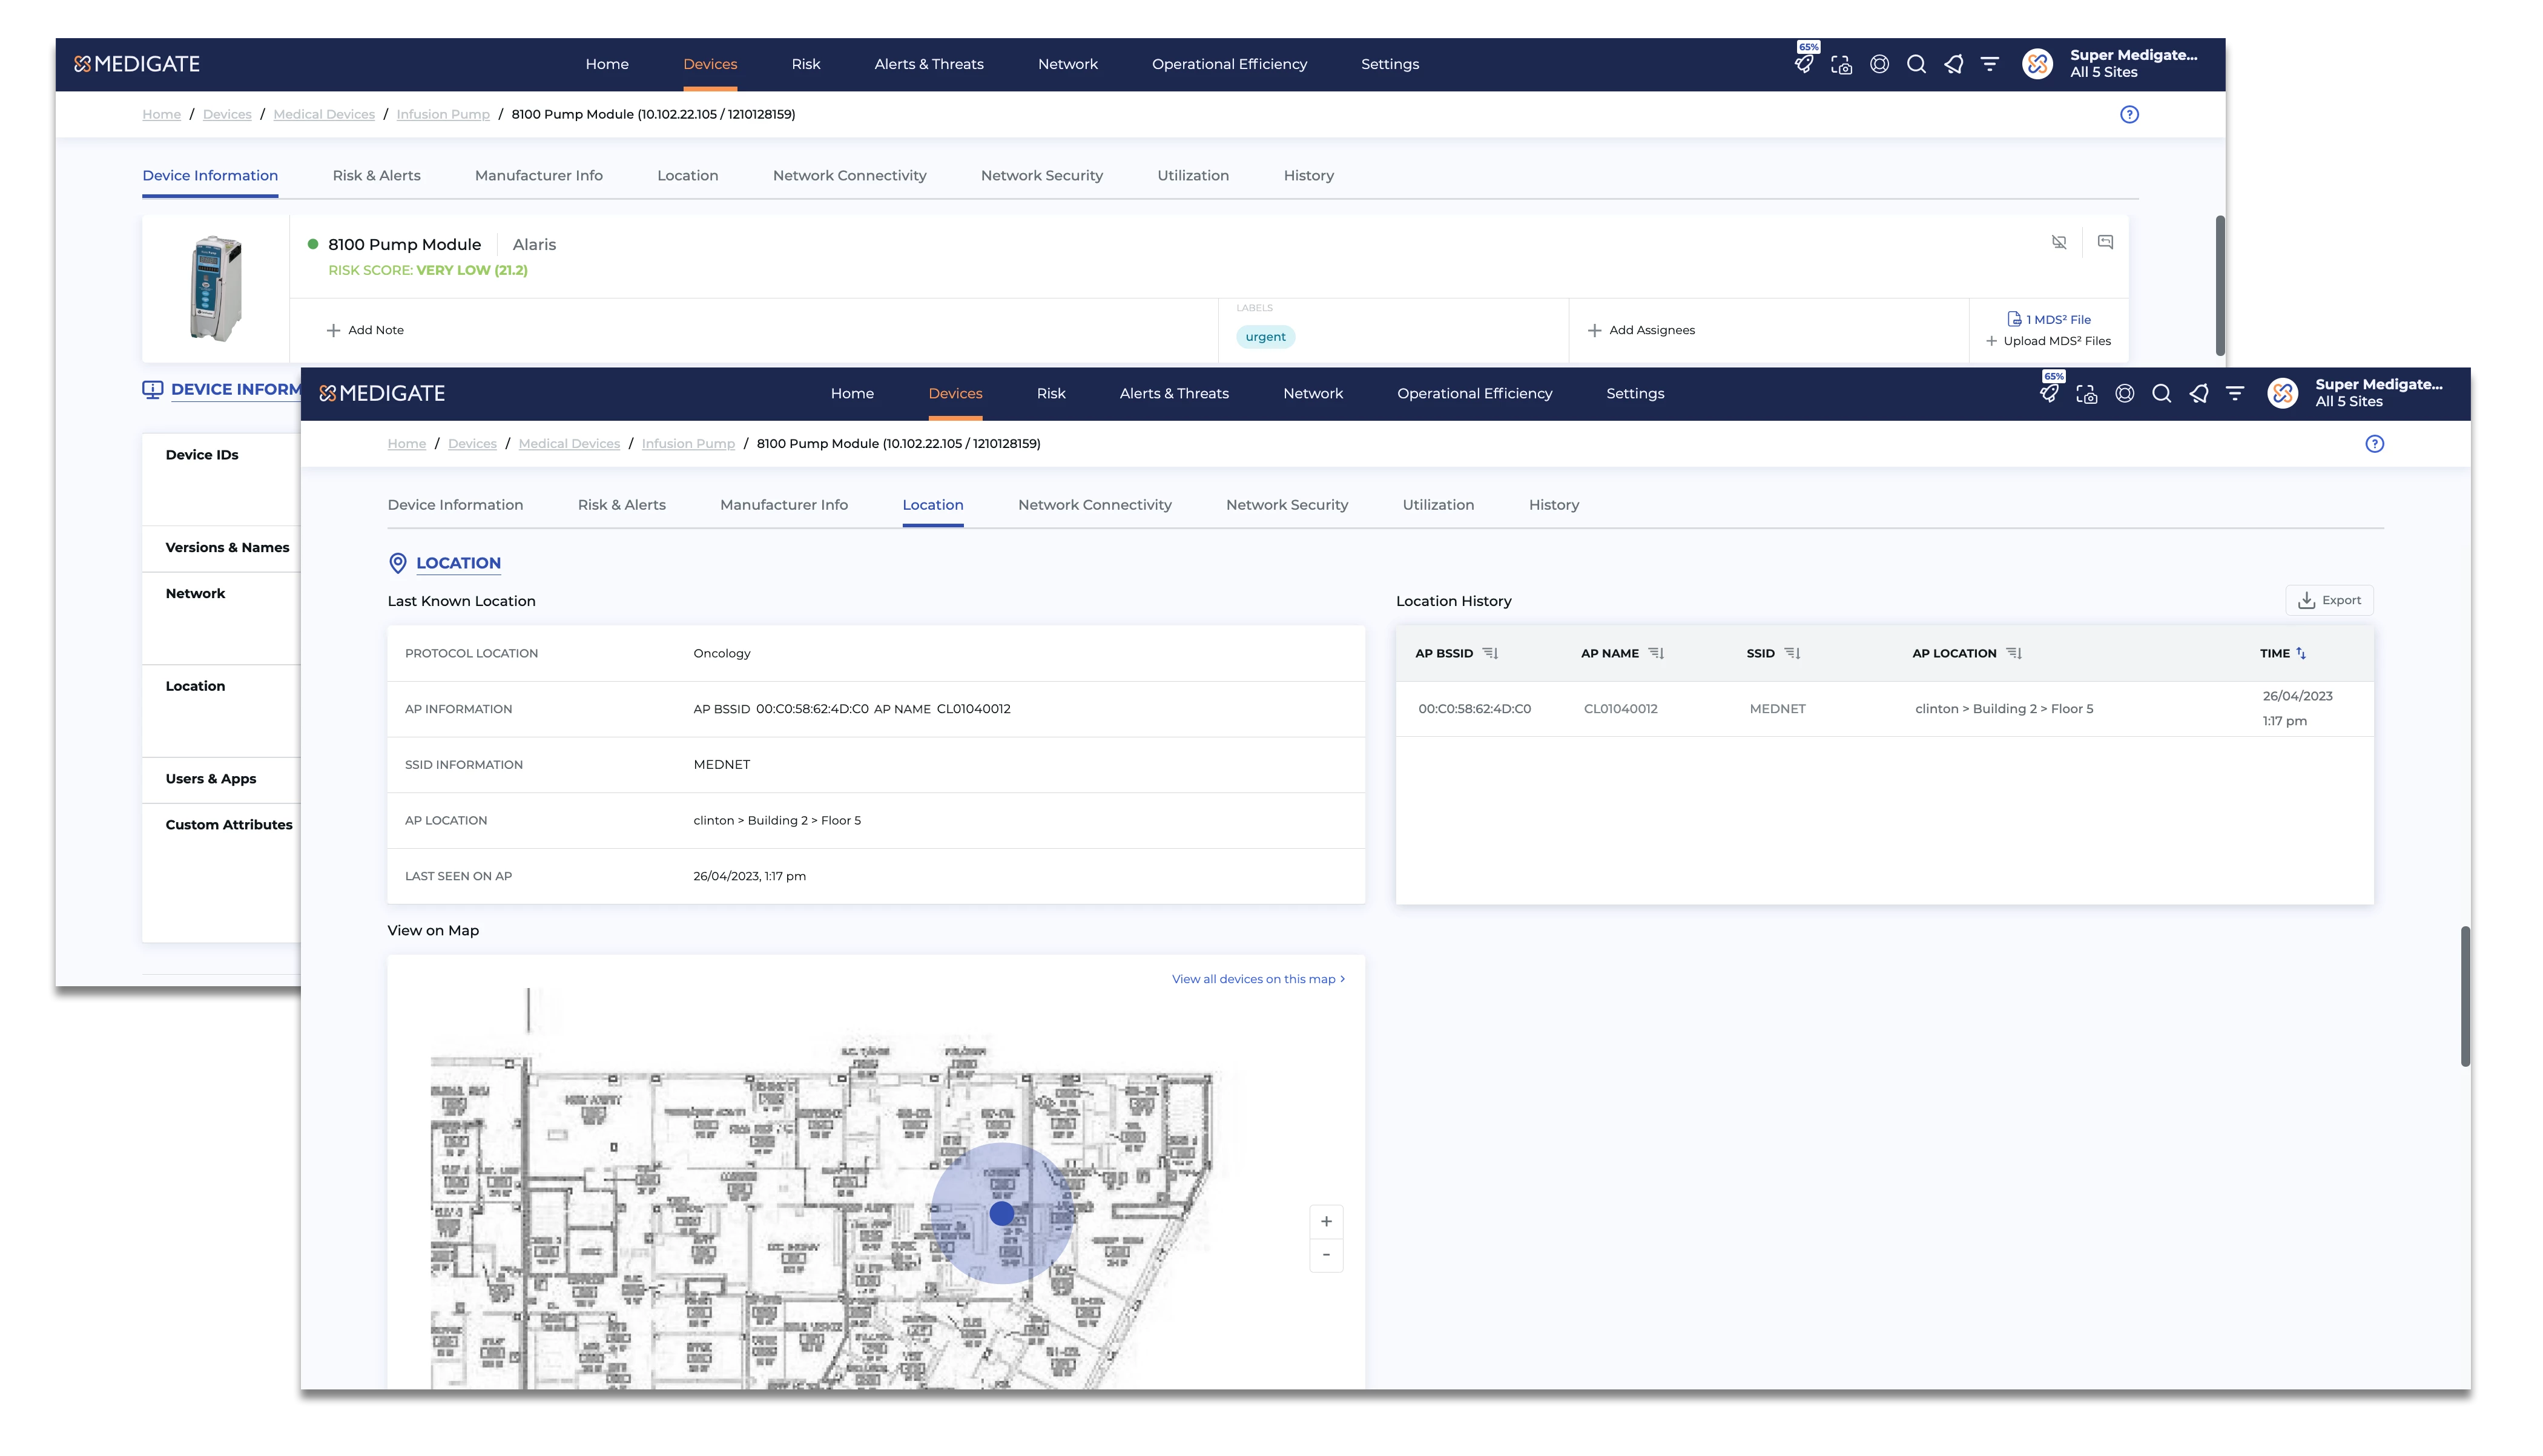Image resolution: width=2543 pixels, height=1456 pixels.
Task: Click the Infusion Pump breadcrumb link
Action: click(688, 444)
